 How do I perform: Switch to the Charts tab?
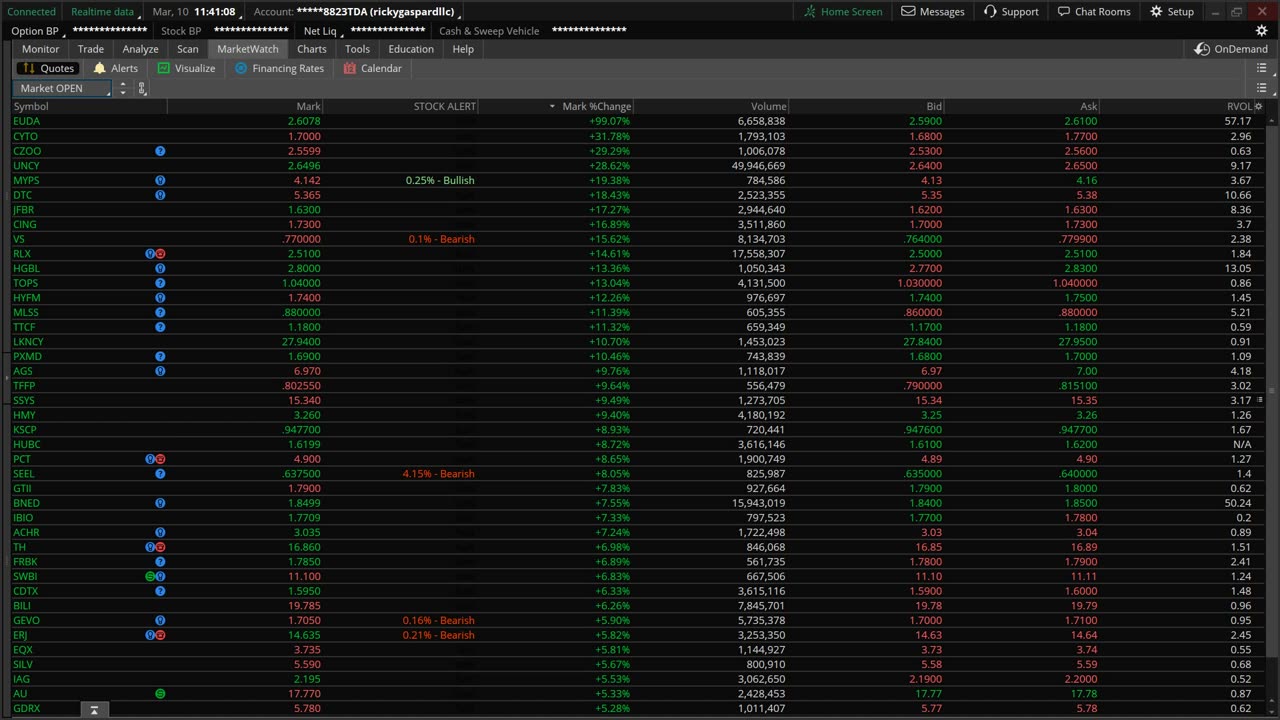tap(312, 49)
